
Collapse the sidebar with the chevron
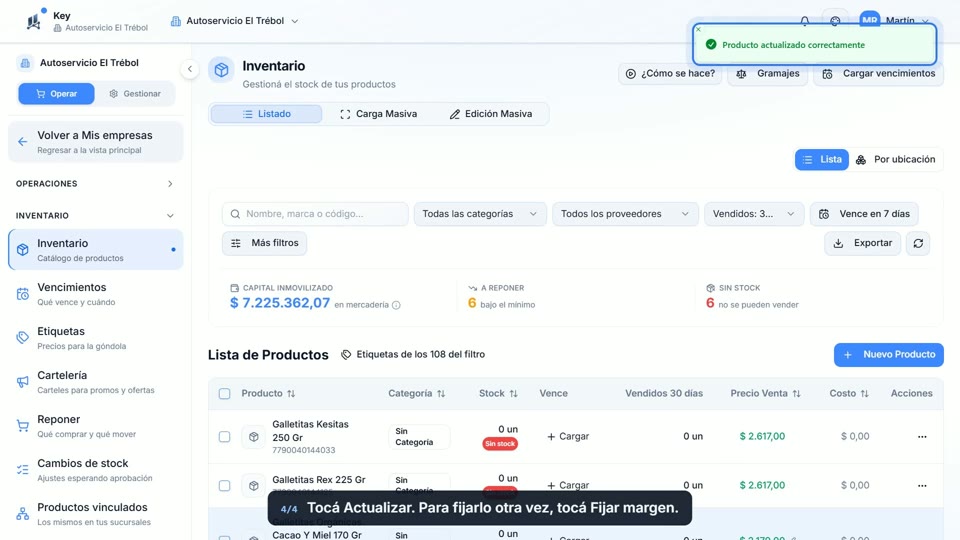[x=190, y=69]
